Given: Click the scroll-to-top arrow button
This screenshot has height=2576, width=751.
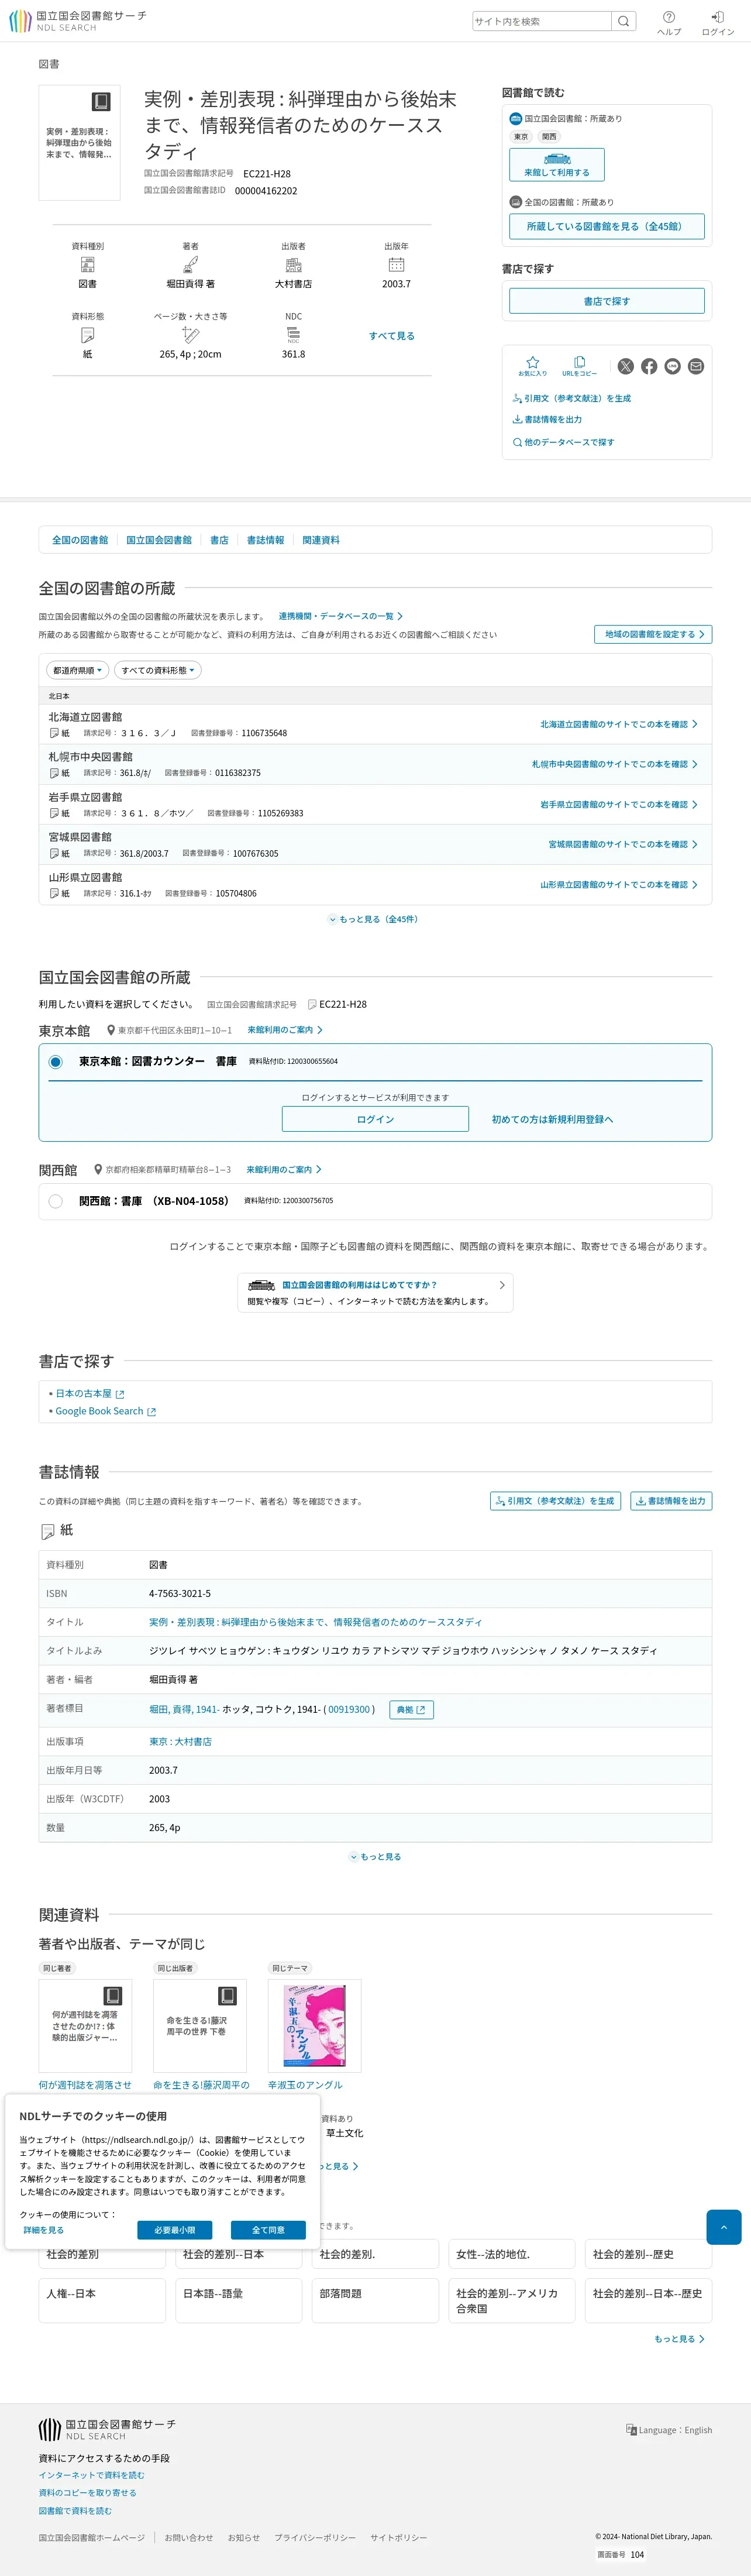Looking at the screenshot, I should tap(723, 2227).
